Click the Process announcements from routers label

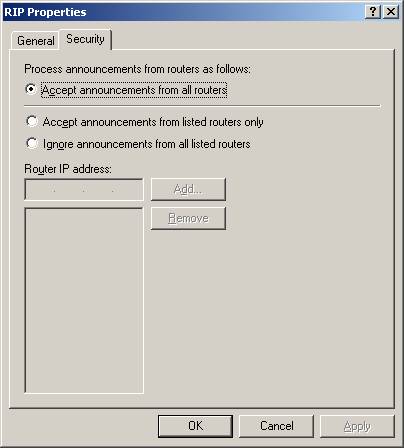click(137, 69)
